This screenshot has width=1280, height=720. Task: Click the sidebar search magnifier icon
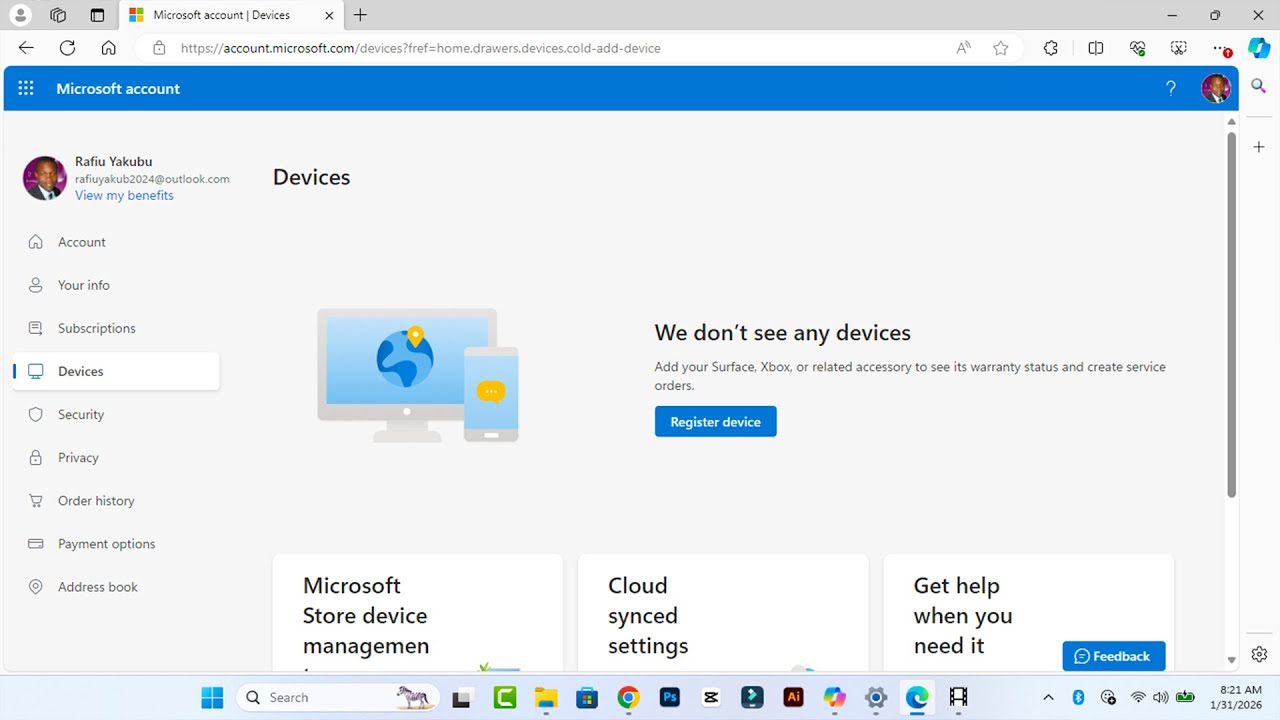(1259, 87)
